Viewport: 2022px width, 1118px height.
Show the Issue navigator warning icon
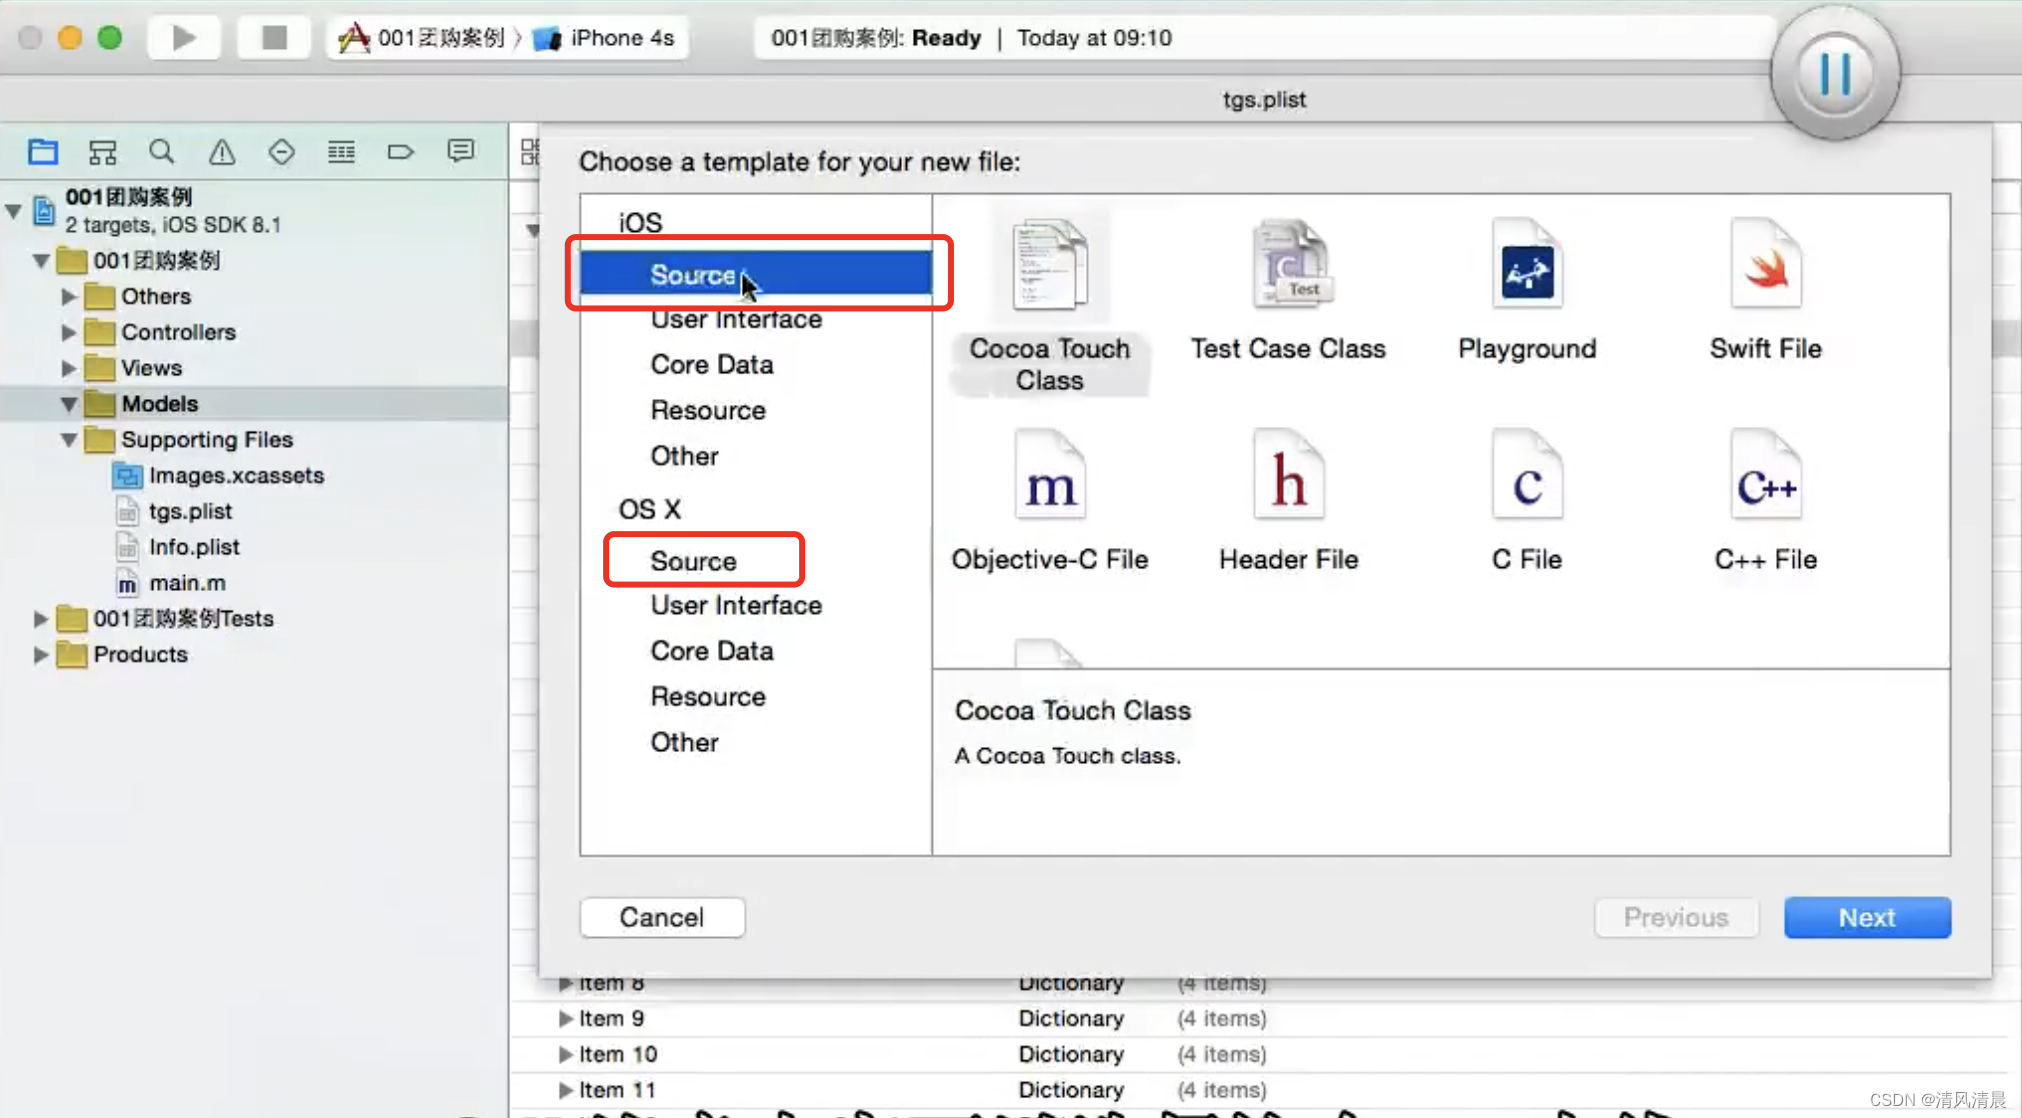(x=221, y=152)
